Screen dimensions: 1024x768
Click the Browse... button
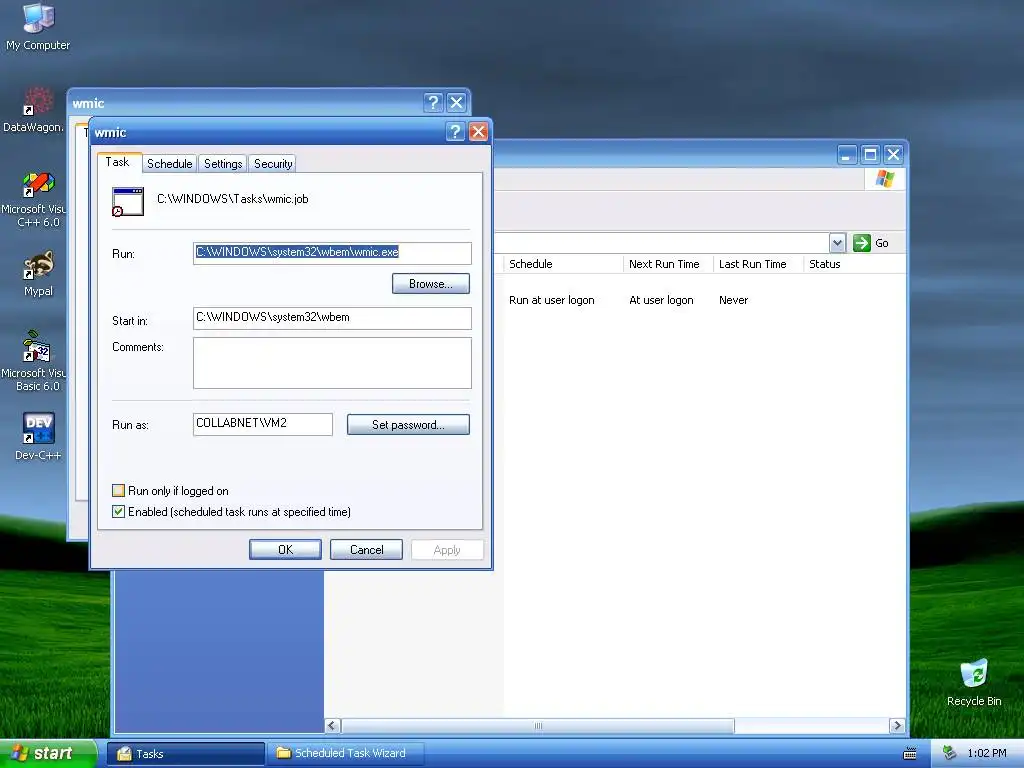point(430,283)
